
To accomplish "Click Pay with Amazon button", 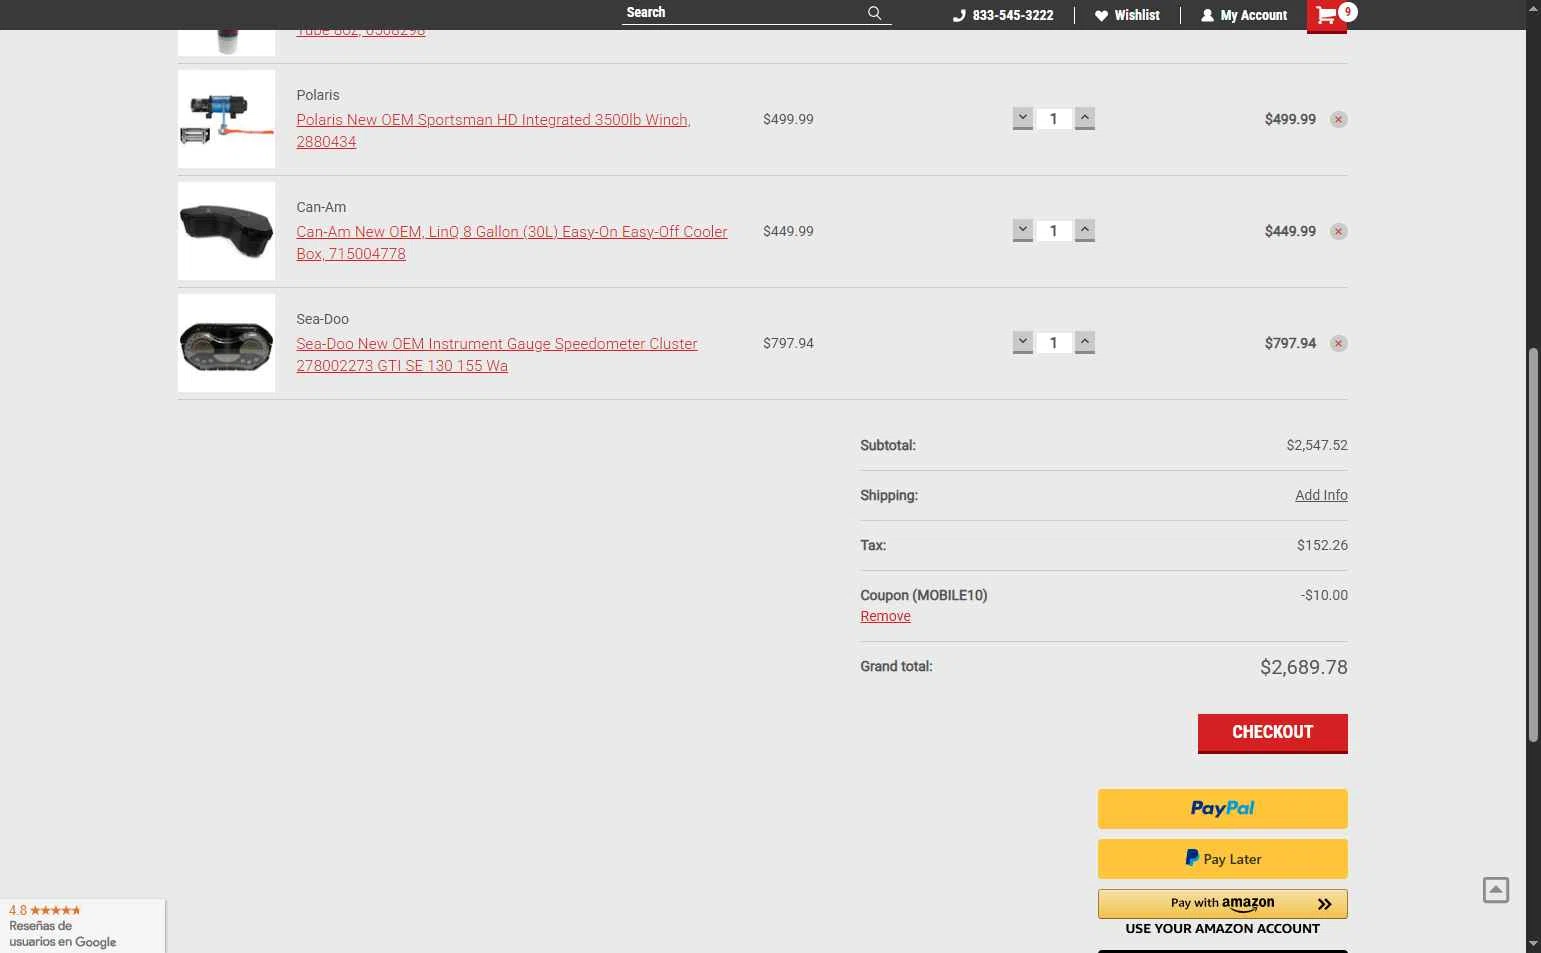I will pos(1222,904).
